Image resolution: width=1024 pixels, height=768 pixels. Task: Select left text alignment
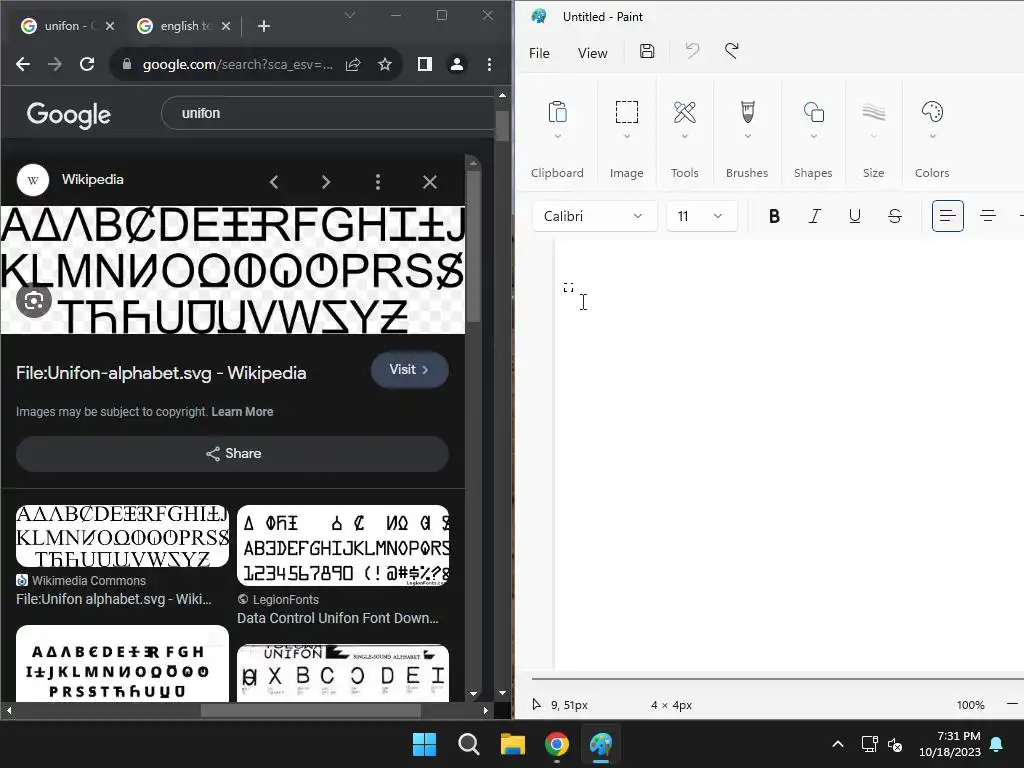click(948, 216)
